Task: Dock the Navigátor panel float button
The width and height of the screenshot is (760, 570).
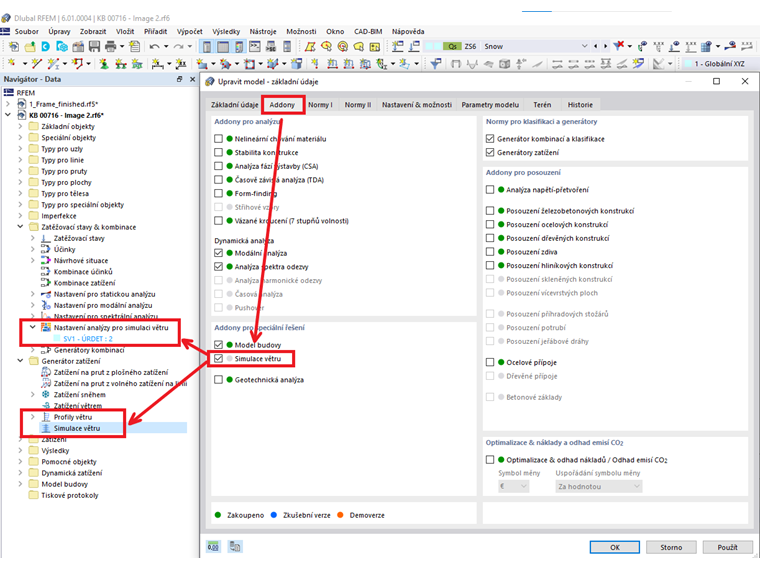Action: click(x=179, y=79)
